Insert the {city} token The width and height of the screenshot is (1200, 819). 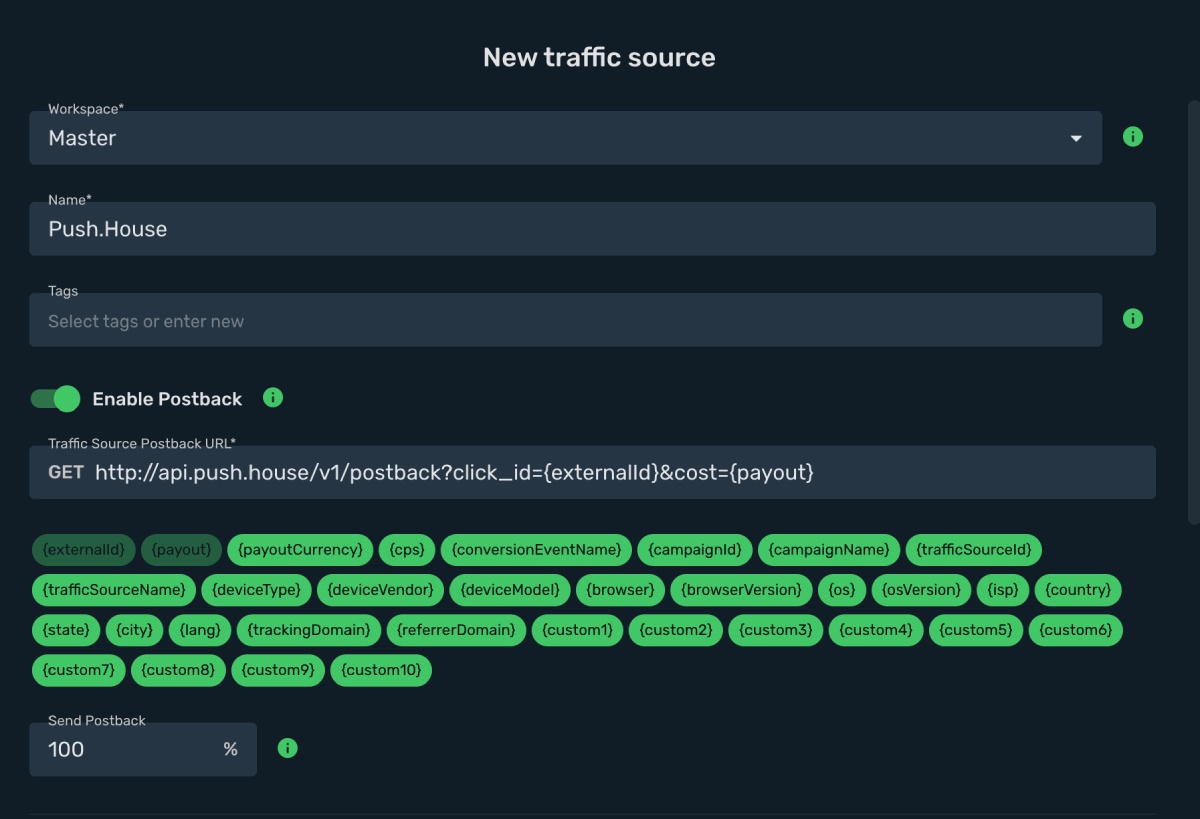click(x=134, y=630)
